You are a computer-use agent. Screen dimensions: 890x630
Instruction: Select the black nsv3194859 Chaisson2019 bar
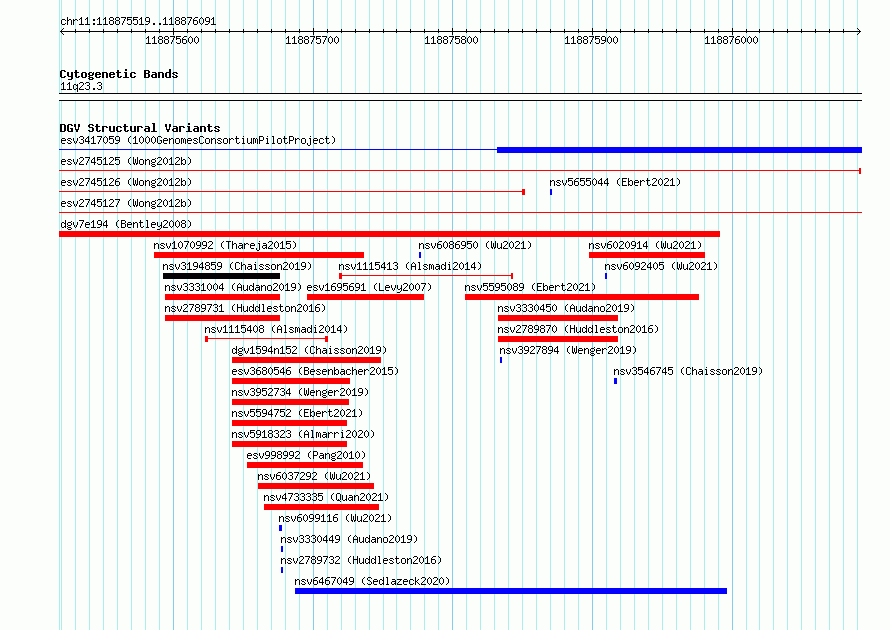[221, 276]
